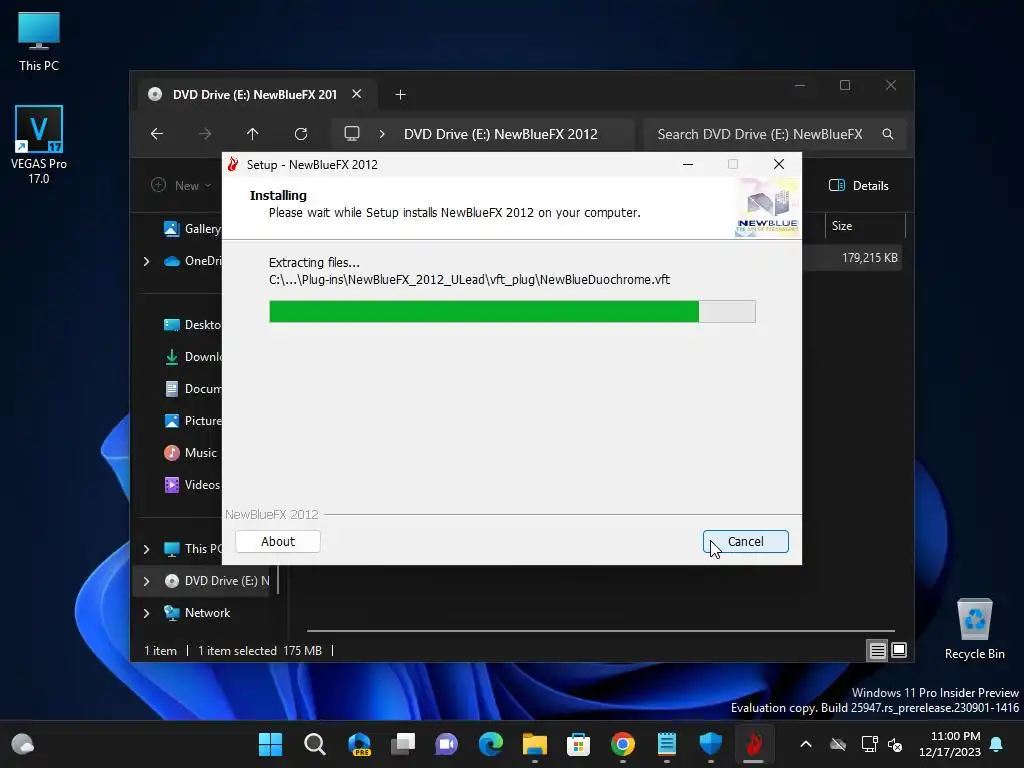Open Task View from the taskbar
Viewport: 1024px width, 768px height.
tap(403, 744)
